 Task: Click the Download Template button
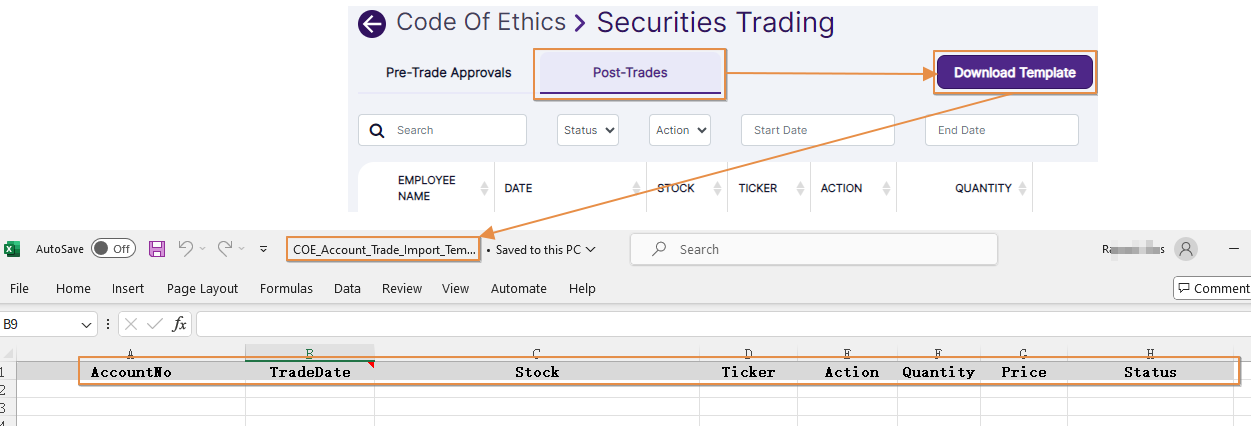(1014, 73)
